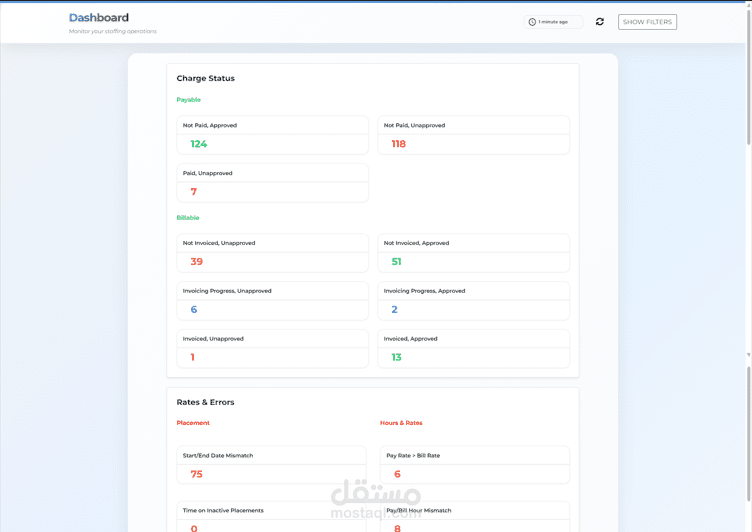
Task: Select 'Not Invoiced, Approved' label
Action: pos(416,243)
